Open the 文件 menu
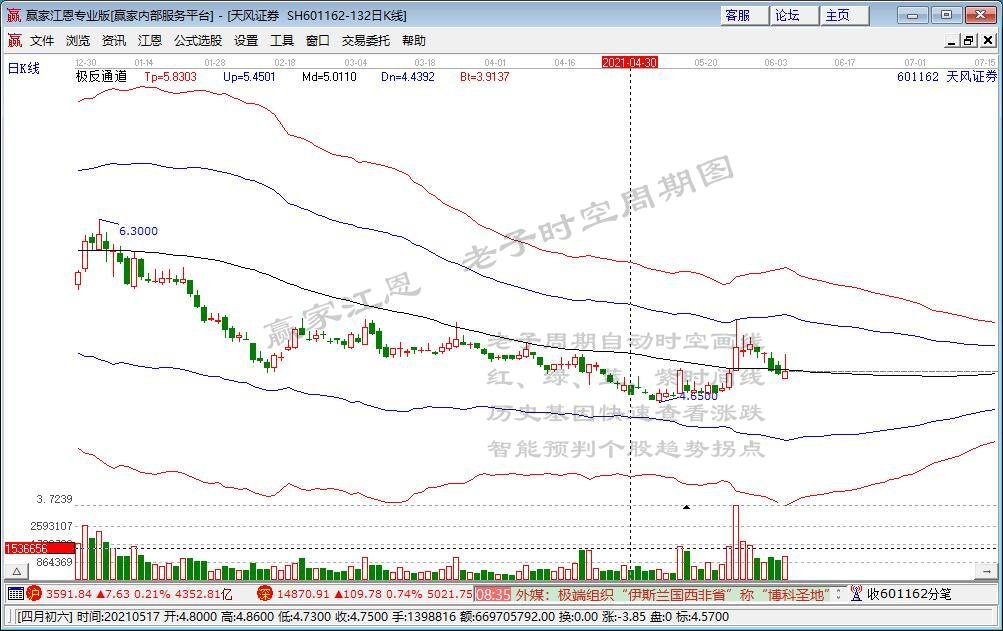1003x631 pixels. pyautogui.click(x=42, y=41)
